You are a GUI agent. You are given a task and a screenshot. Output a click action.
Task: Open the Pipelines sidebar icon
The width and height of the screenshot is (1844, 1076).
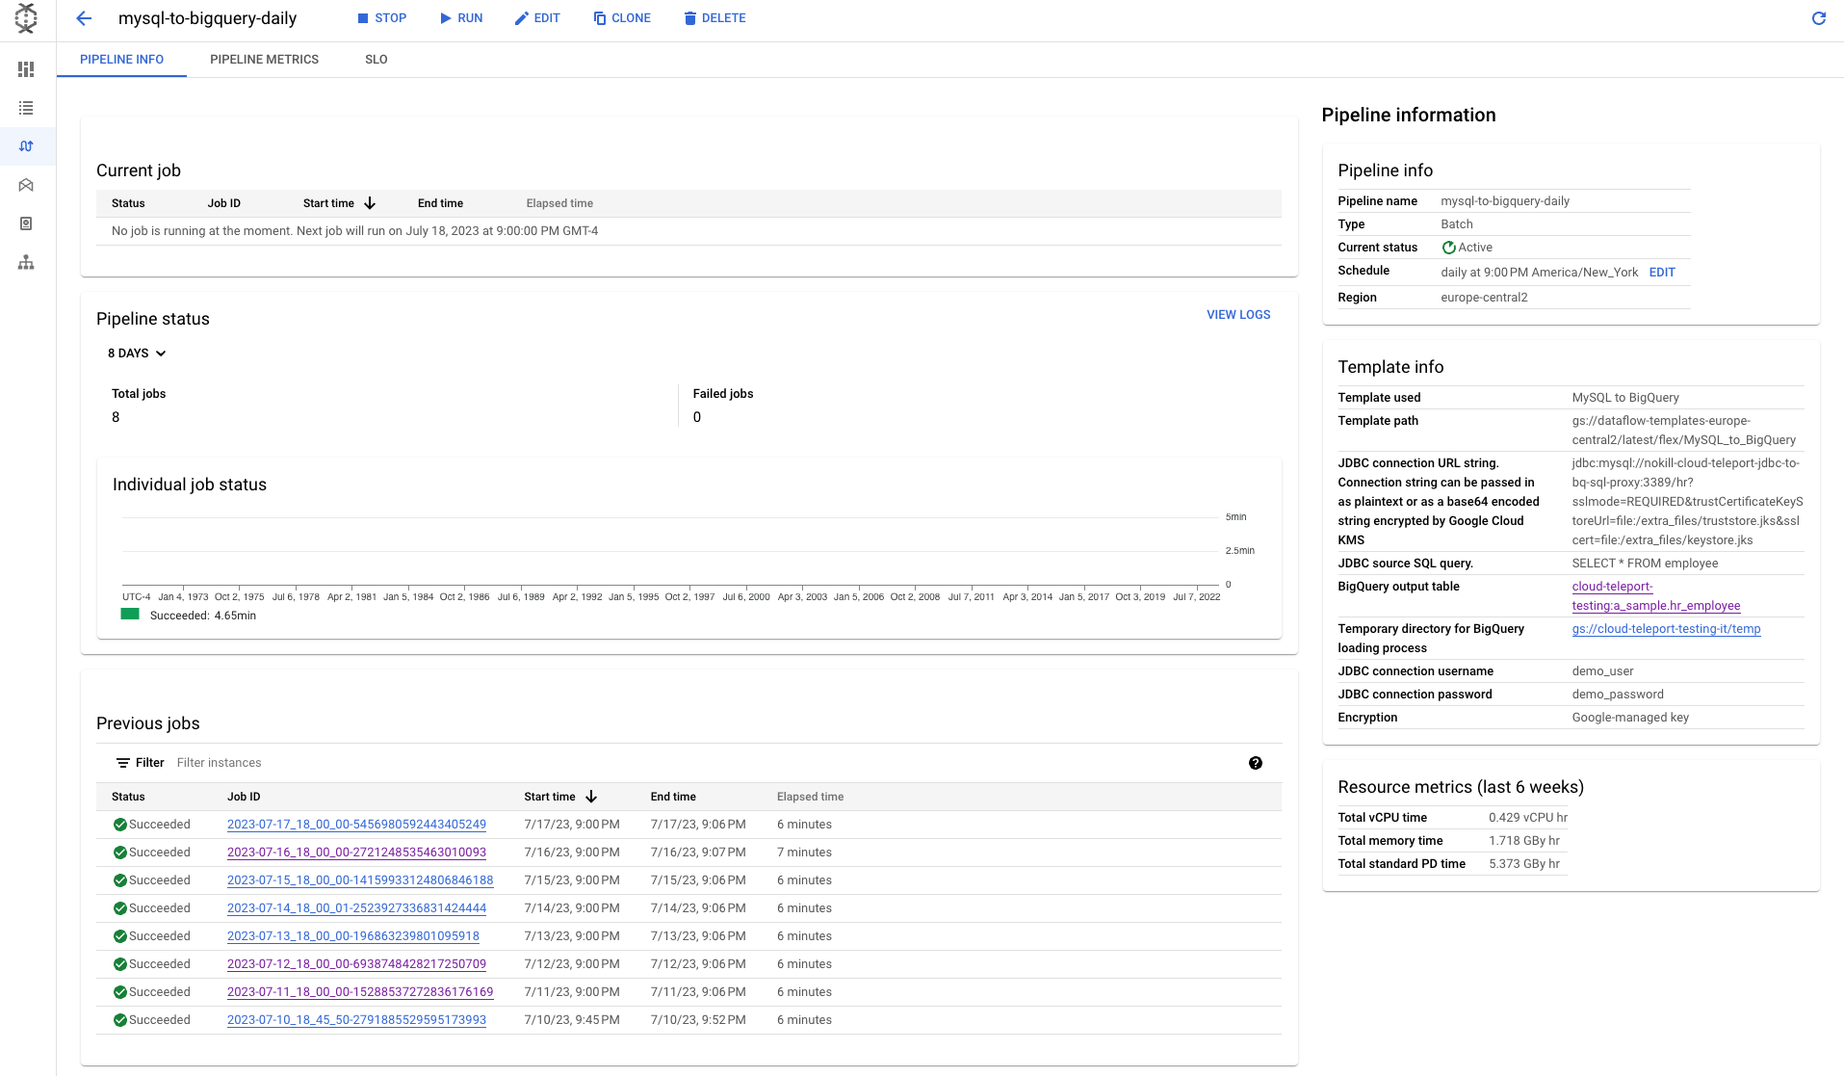point(26,146)
